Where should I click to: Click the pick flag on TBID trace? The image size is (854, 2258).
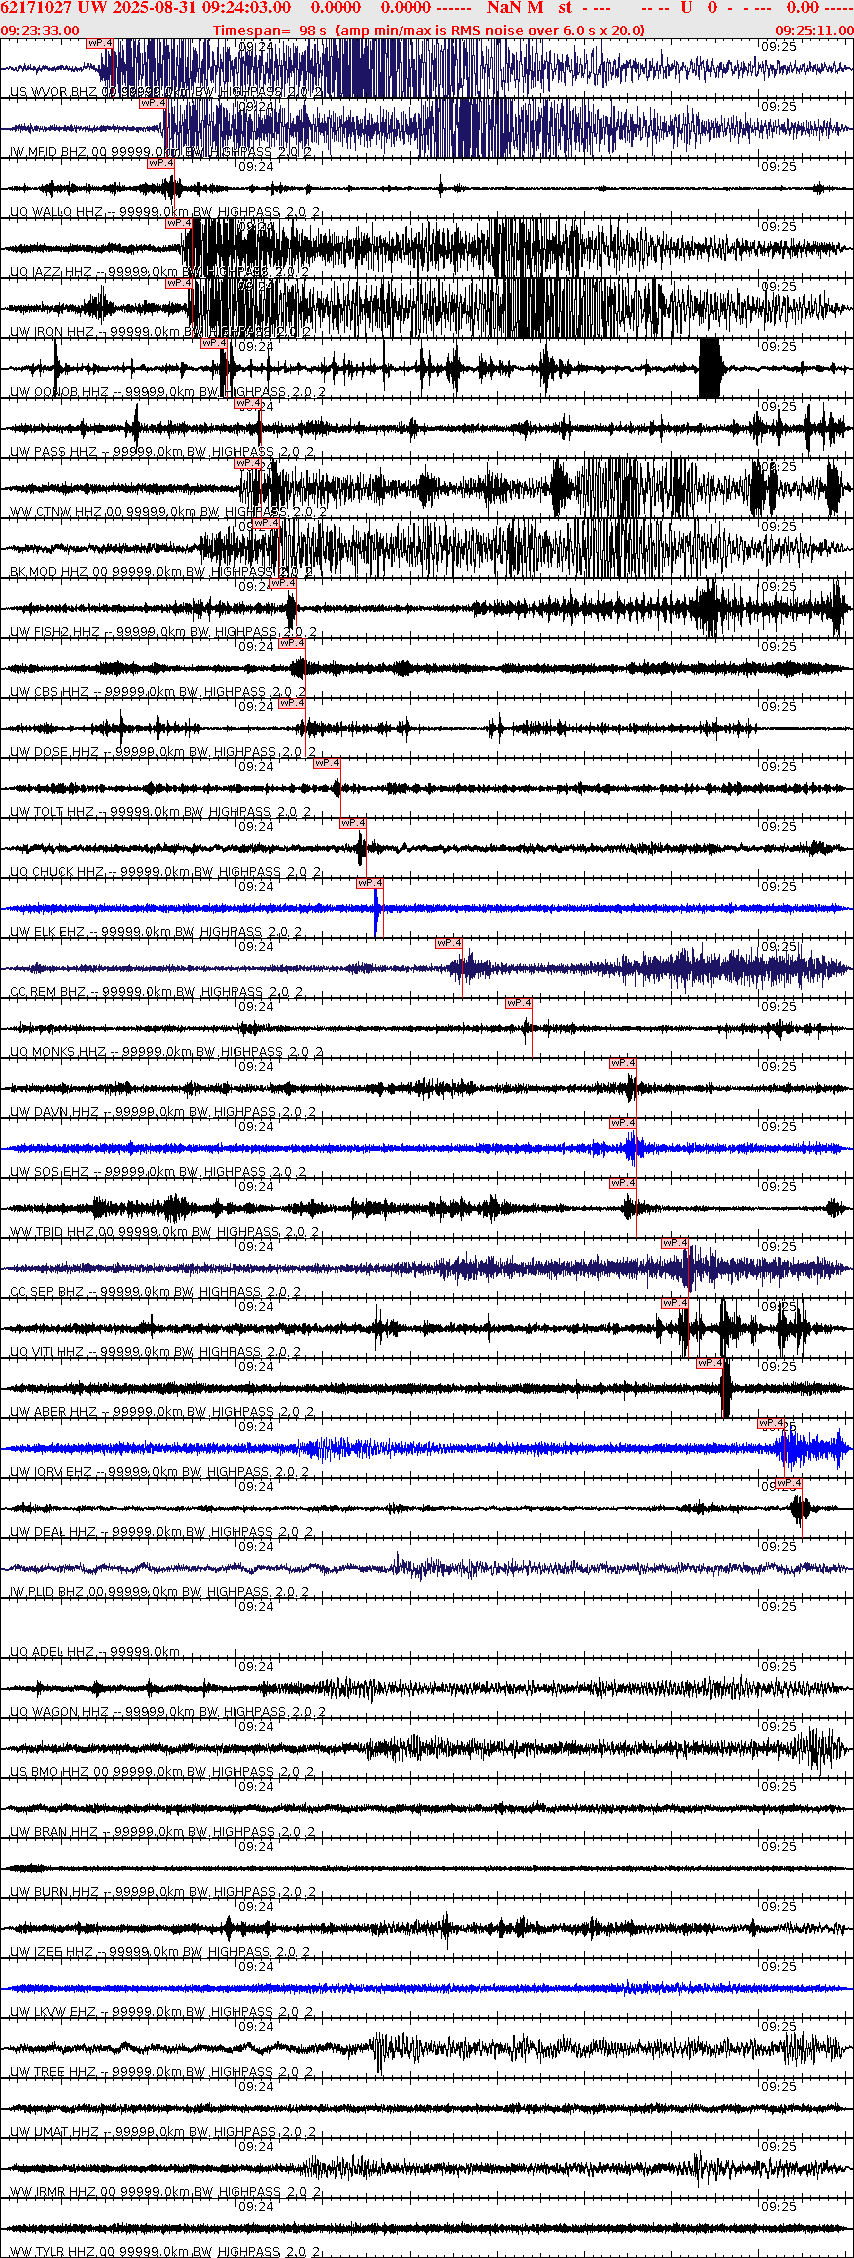click(x=622, y=1183)
